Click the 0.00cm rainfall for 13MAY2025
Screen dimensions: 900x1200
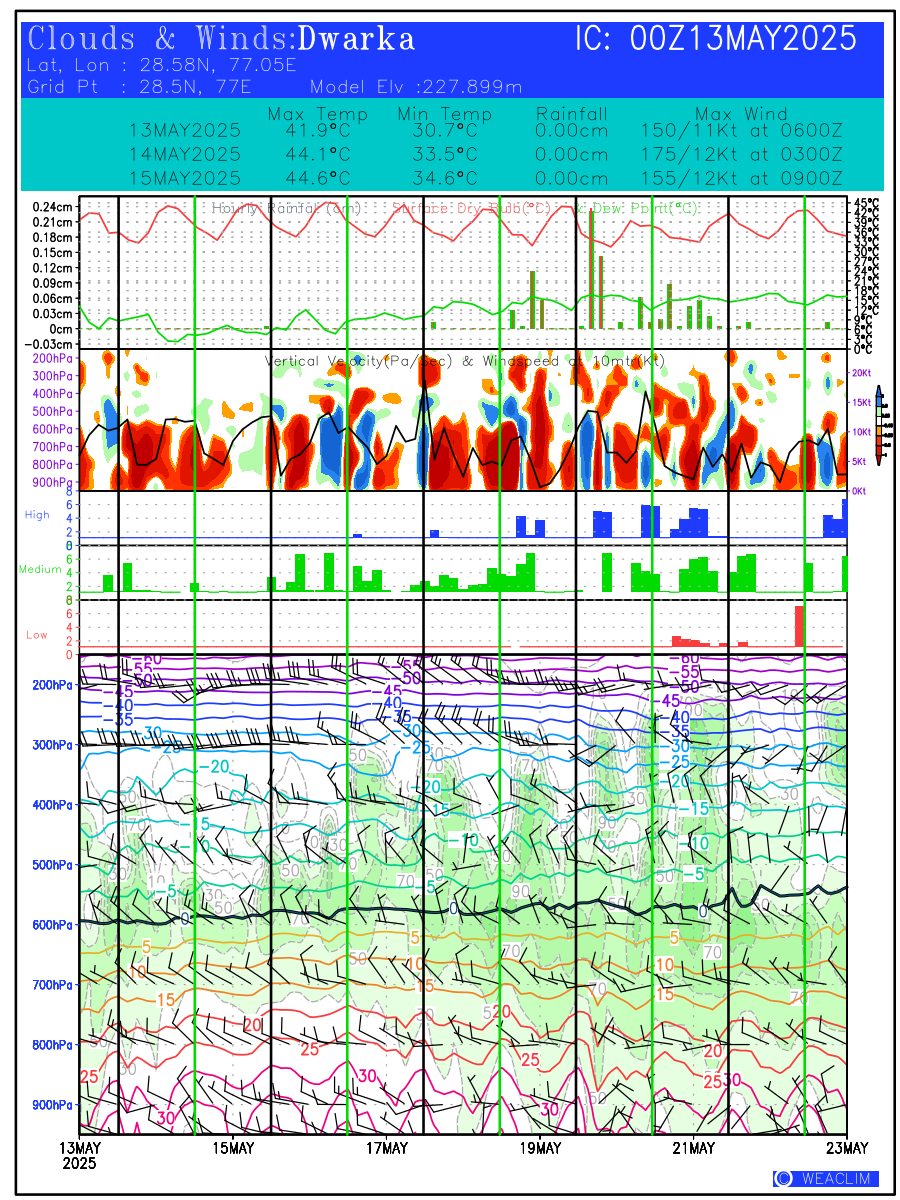coord(572,131)
